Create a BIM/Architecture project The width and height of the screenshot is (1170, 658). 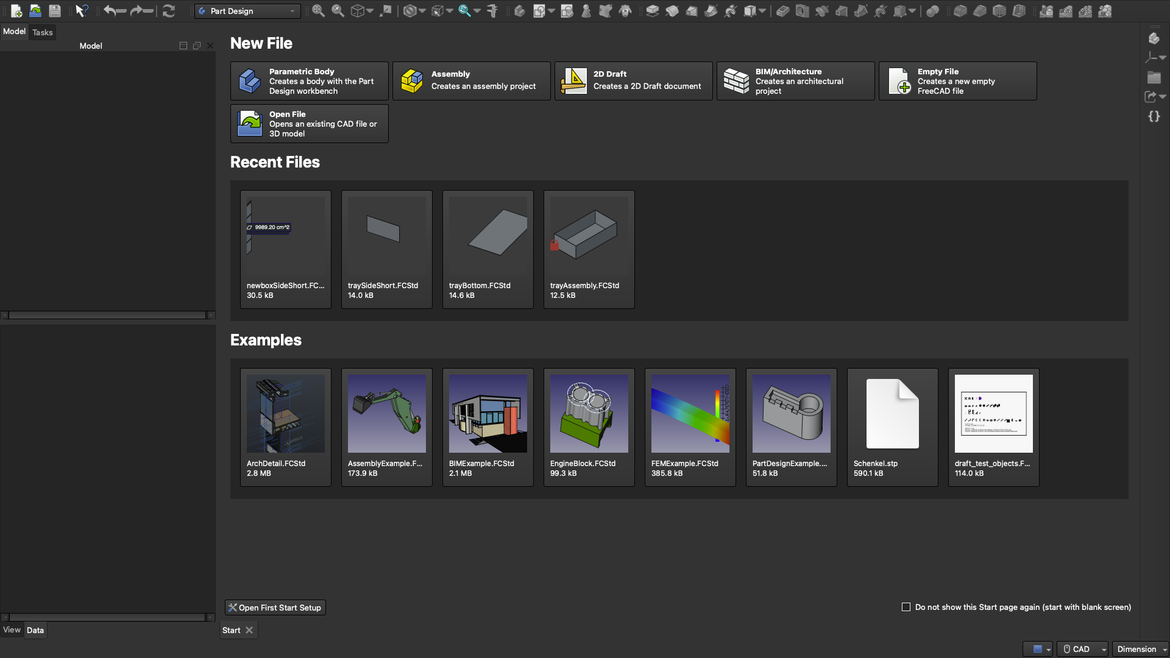[x=795, y=81]
